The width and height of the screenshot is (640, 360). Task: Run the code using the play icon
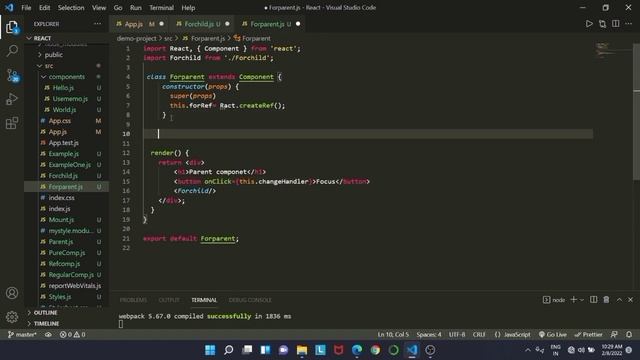point(589,24)
